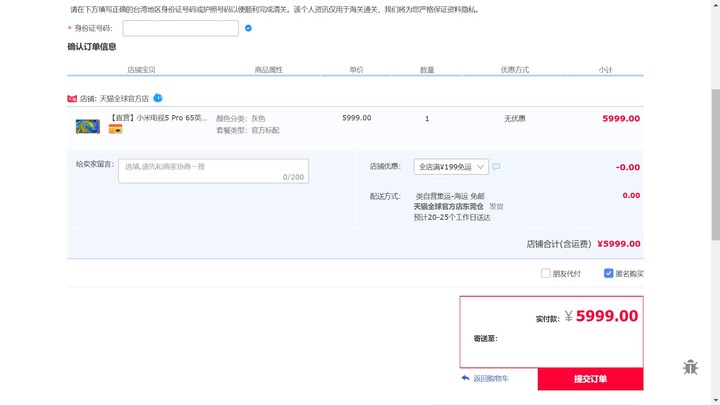Click the bug icon at right edge
The image size is (720, 405).
point(690,367)
